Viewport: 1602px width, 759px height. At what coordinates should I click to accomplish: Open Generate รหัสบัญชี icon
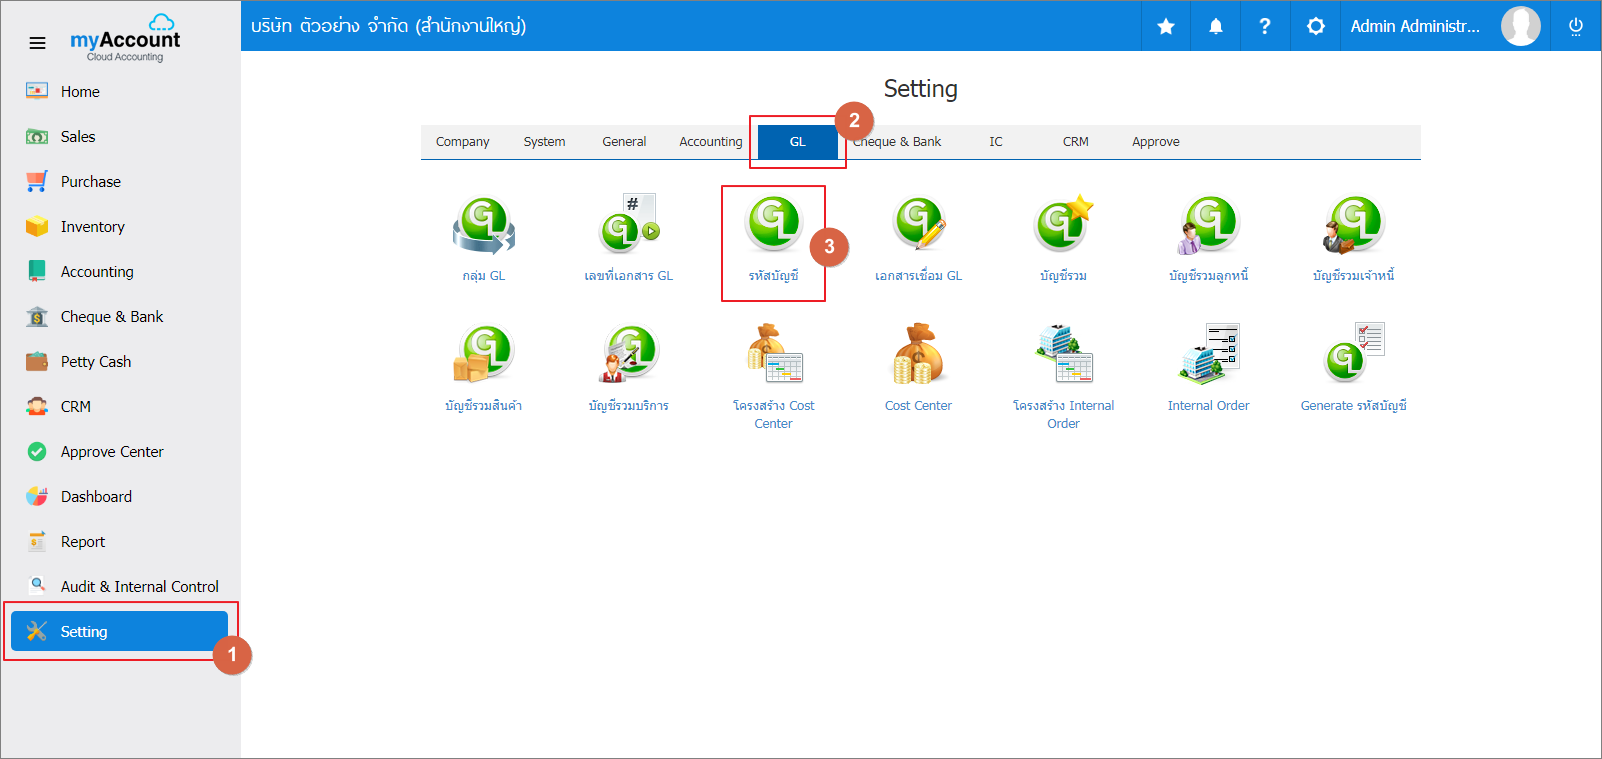coord(1353,354)
